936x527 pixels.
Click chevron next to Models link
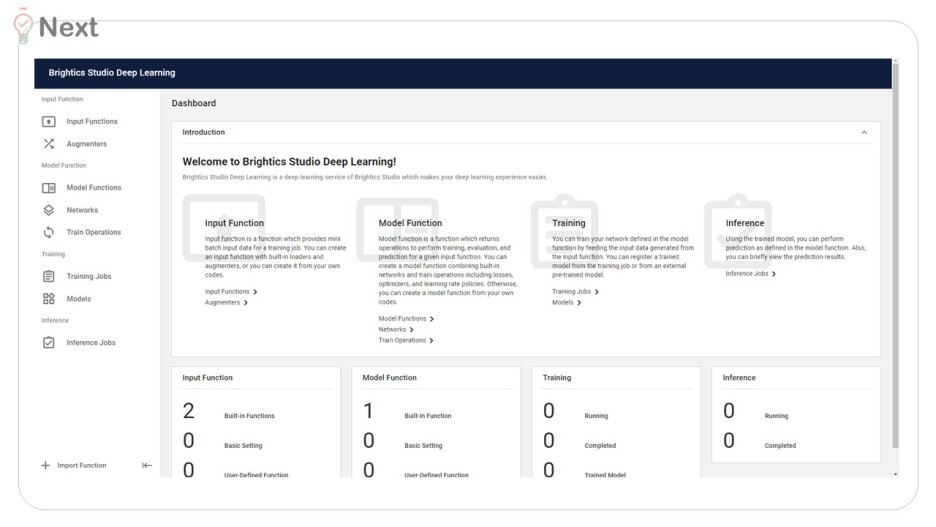pyautogui.click(x=579, y=303)
